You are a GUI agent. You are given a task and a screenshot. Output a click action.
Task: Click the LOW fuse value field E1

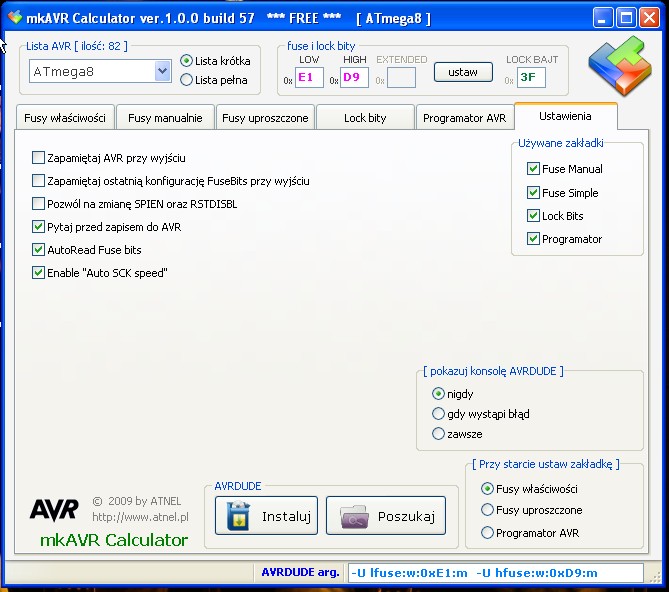[x=309, y=78]
